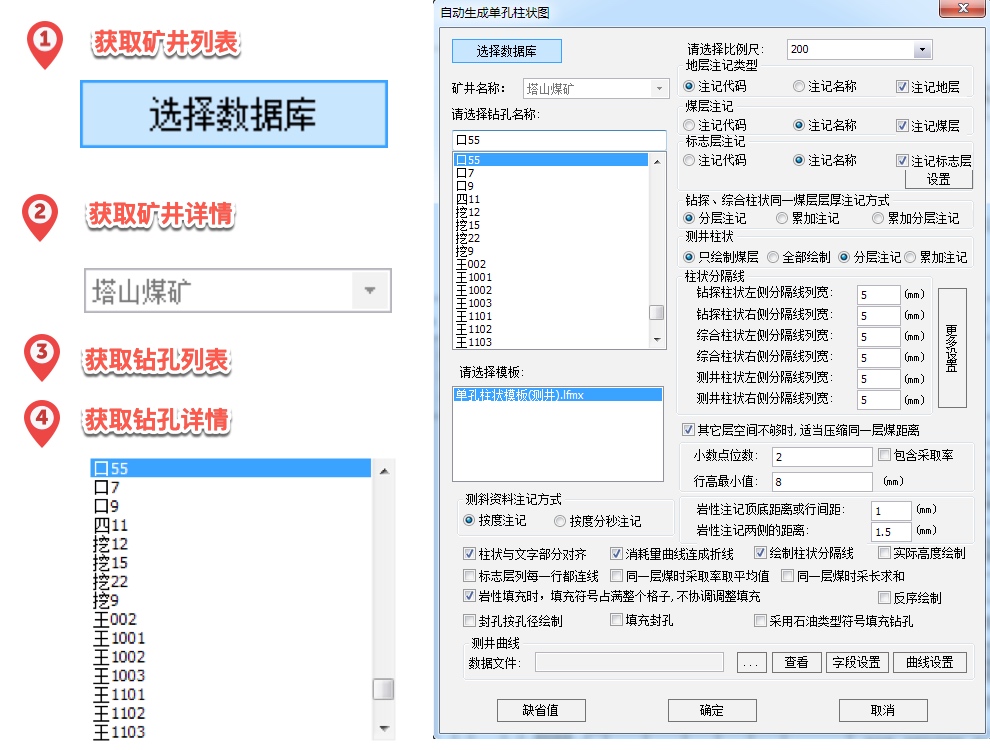Open the 比例尺 dropdown showing 200
This screenshot has width=990, height=750.
921,50
